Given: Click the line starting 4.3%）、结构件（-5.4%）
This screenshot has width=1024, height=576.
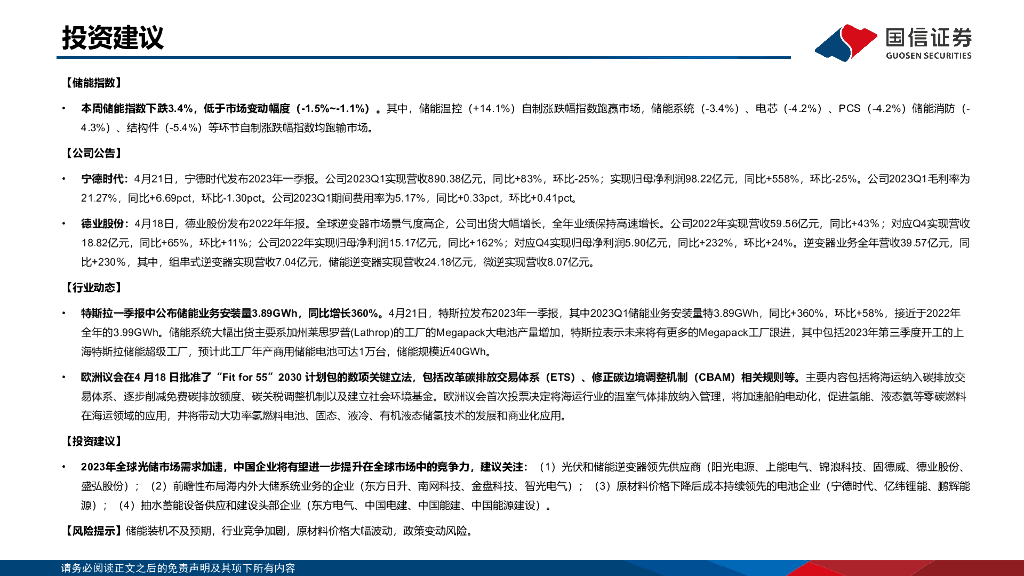Looking at the screenshot, I should tap(229, 128).
